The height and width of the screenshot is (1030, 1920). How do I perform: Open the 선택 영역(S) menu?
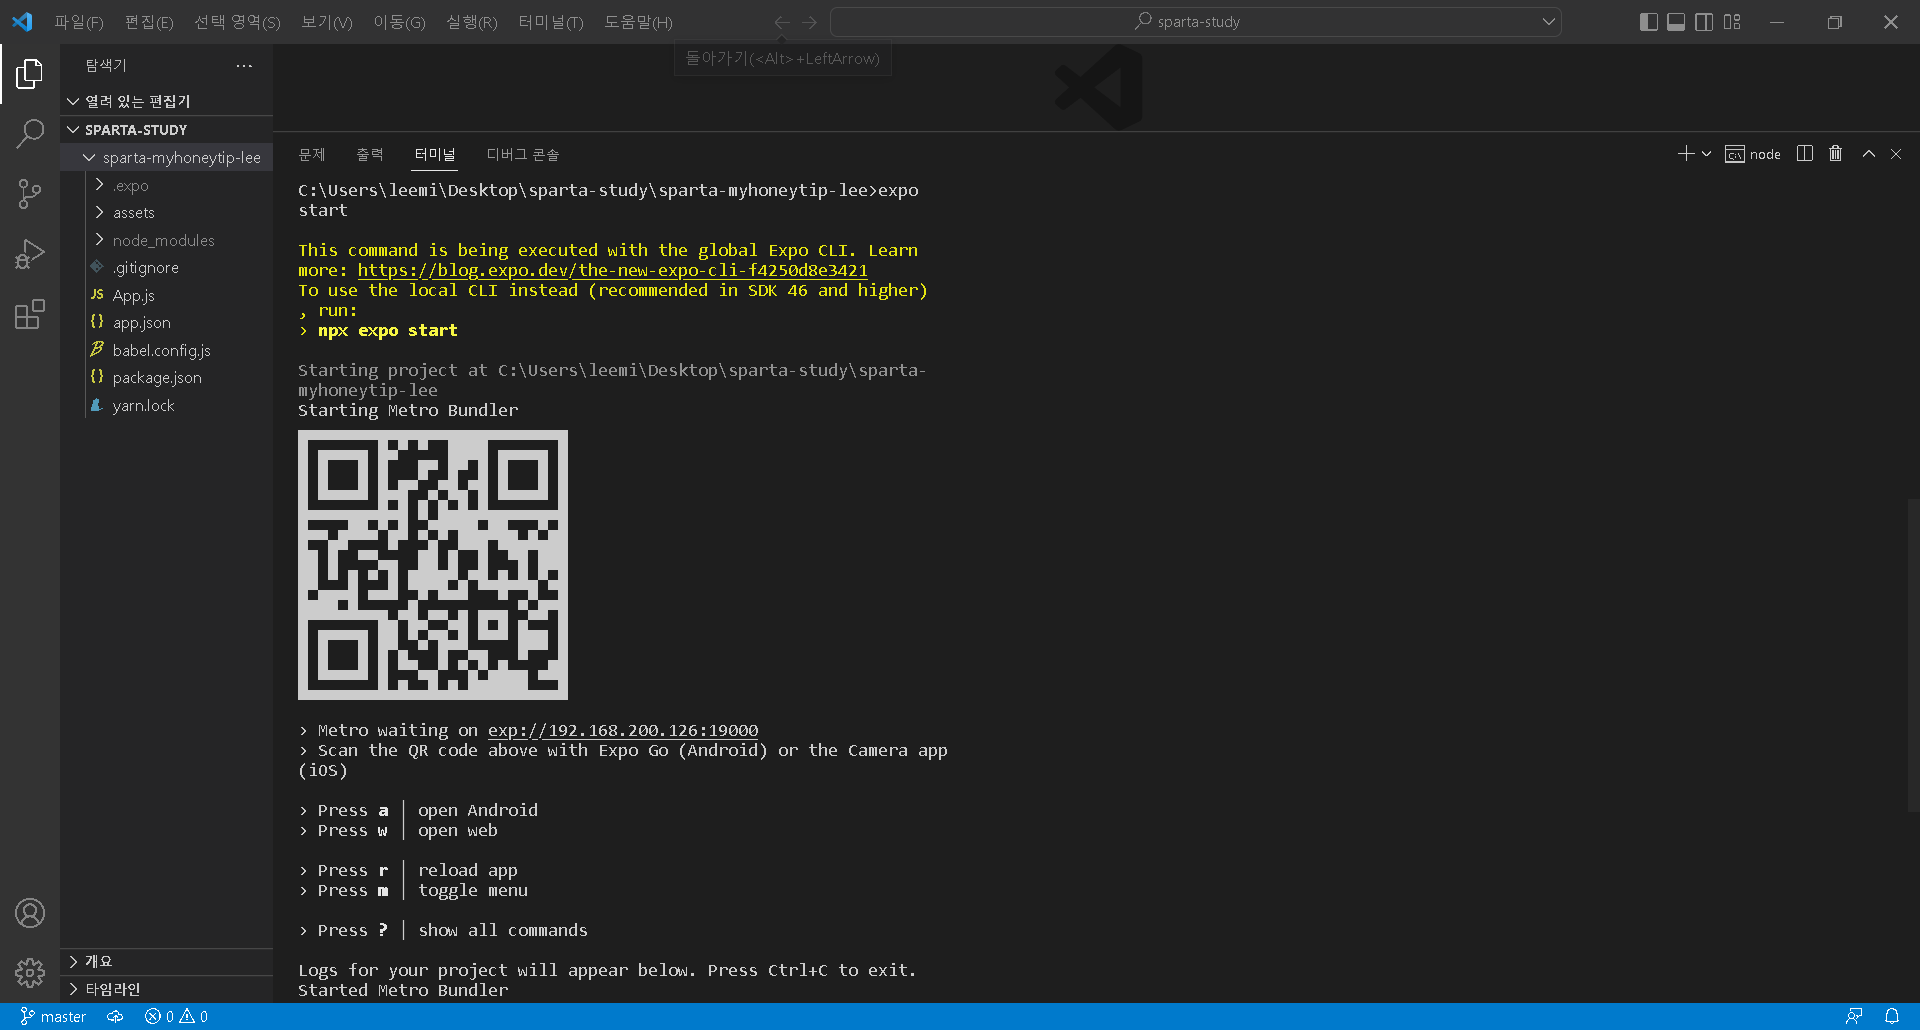[x=237, y=22]
